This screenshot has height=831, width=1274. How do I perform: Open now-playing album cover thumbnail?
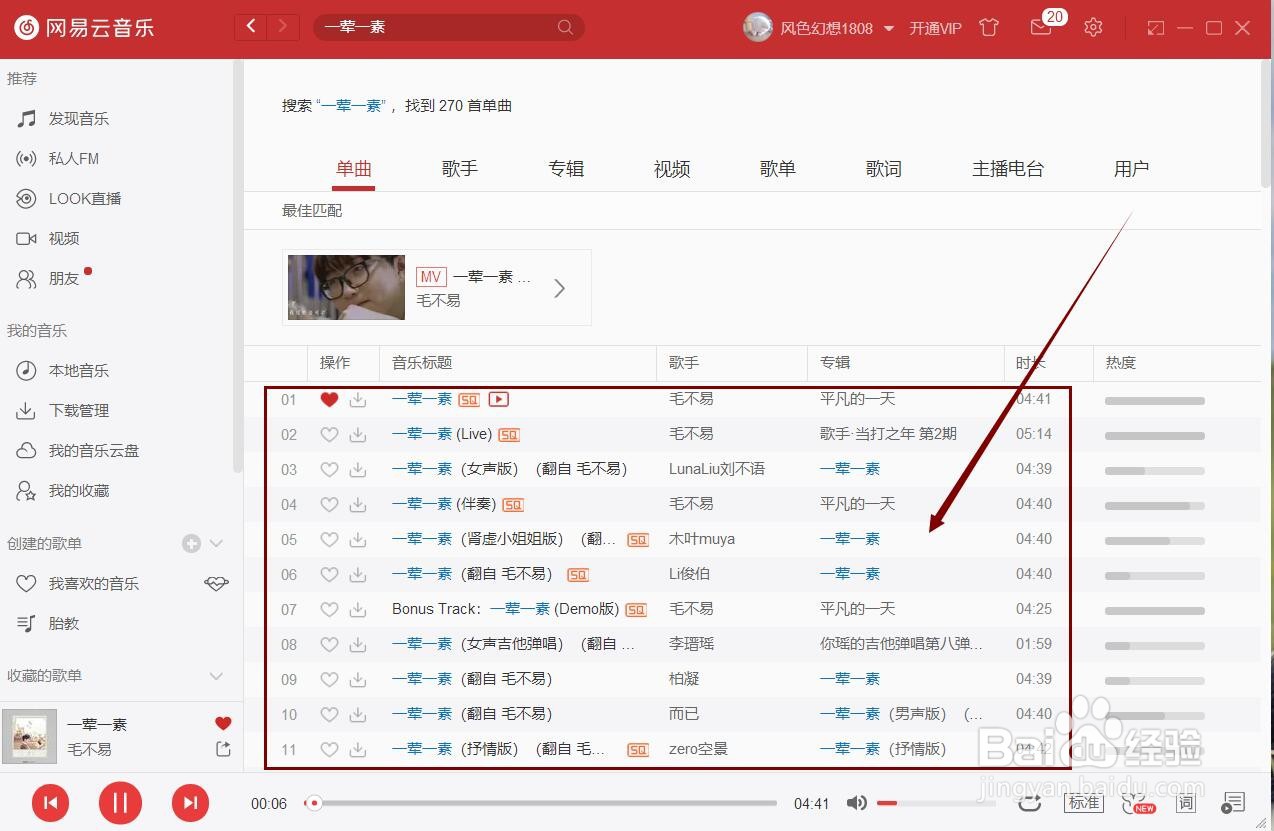[x=29, y=737]
